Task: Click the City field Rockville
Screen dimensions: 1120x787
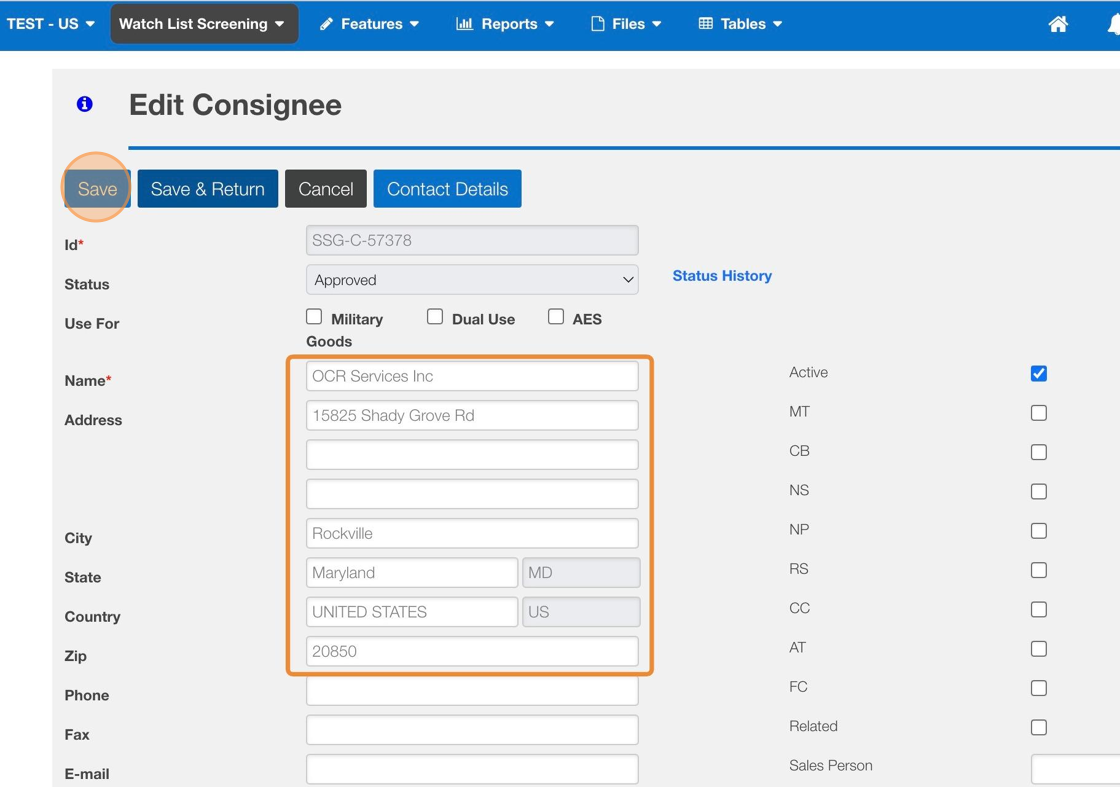Action: click(472, 533)
